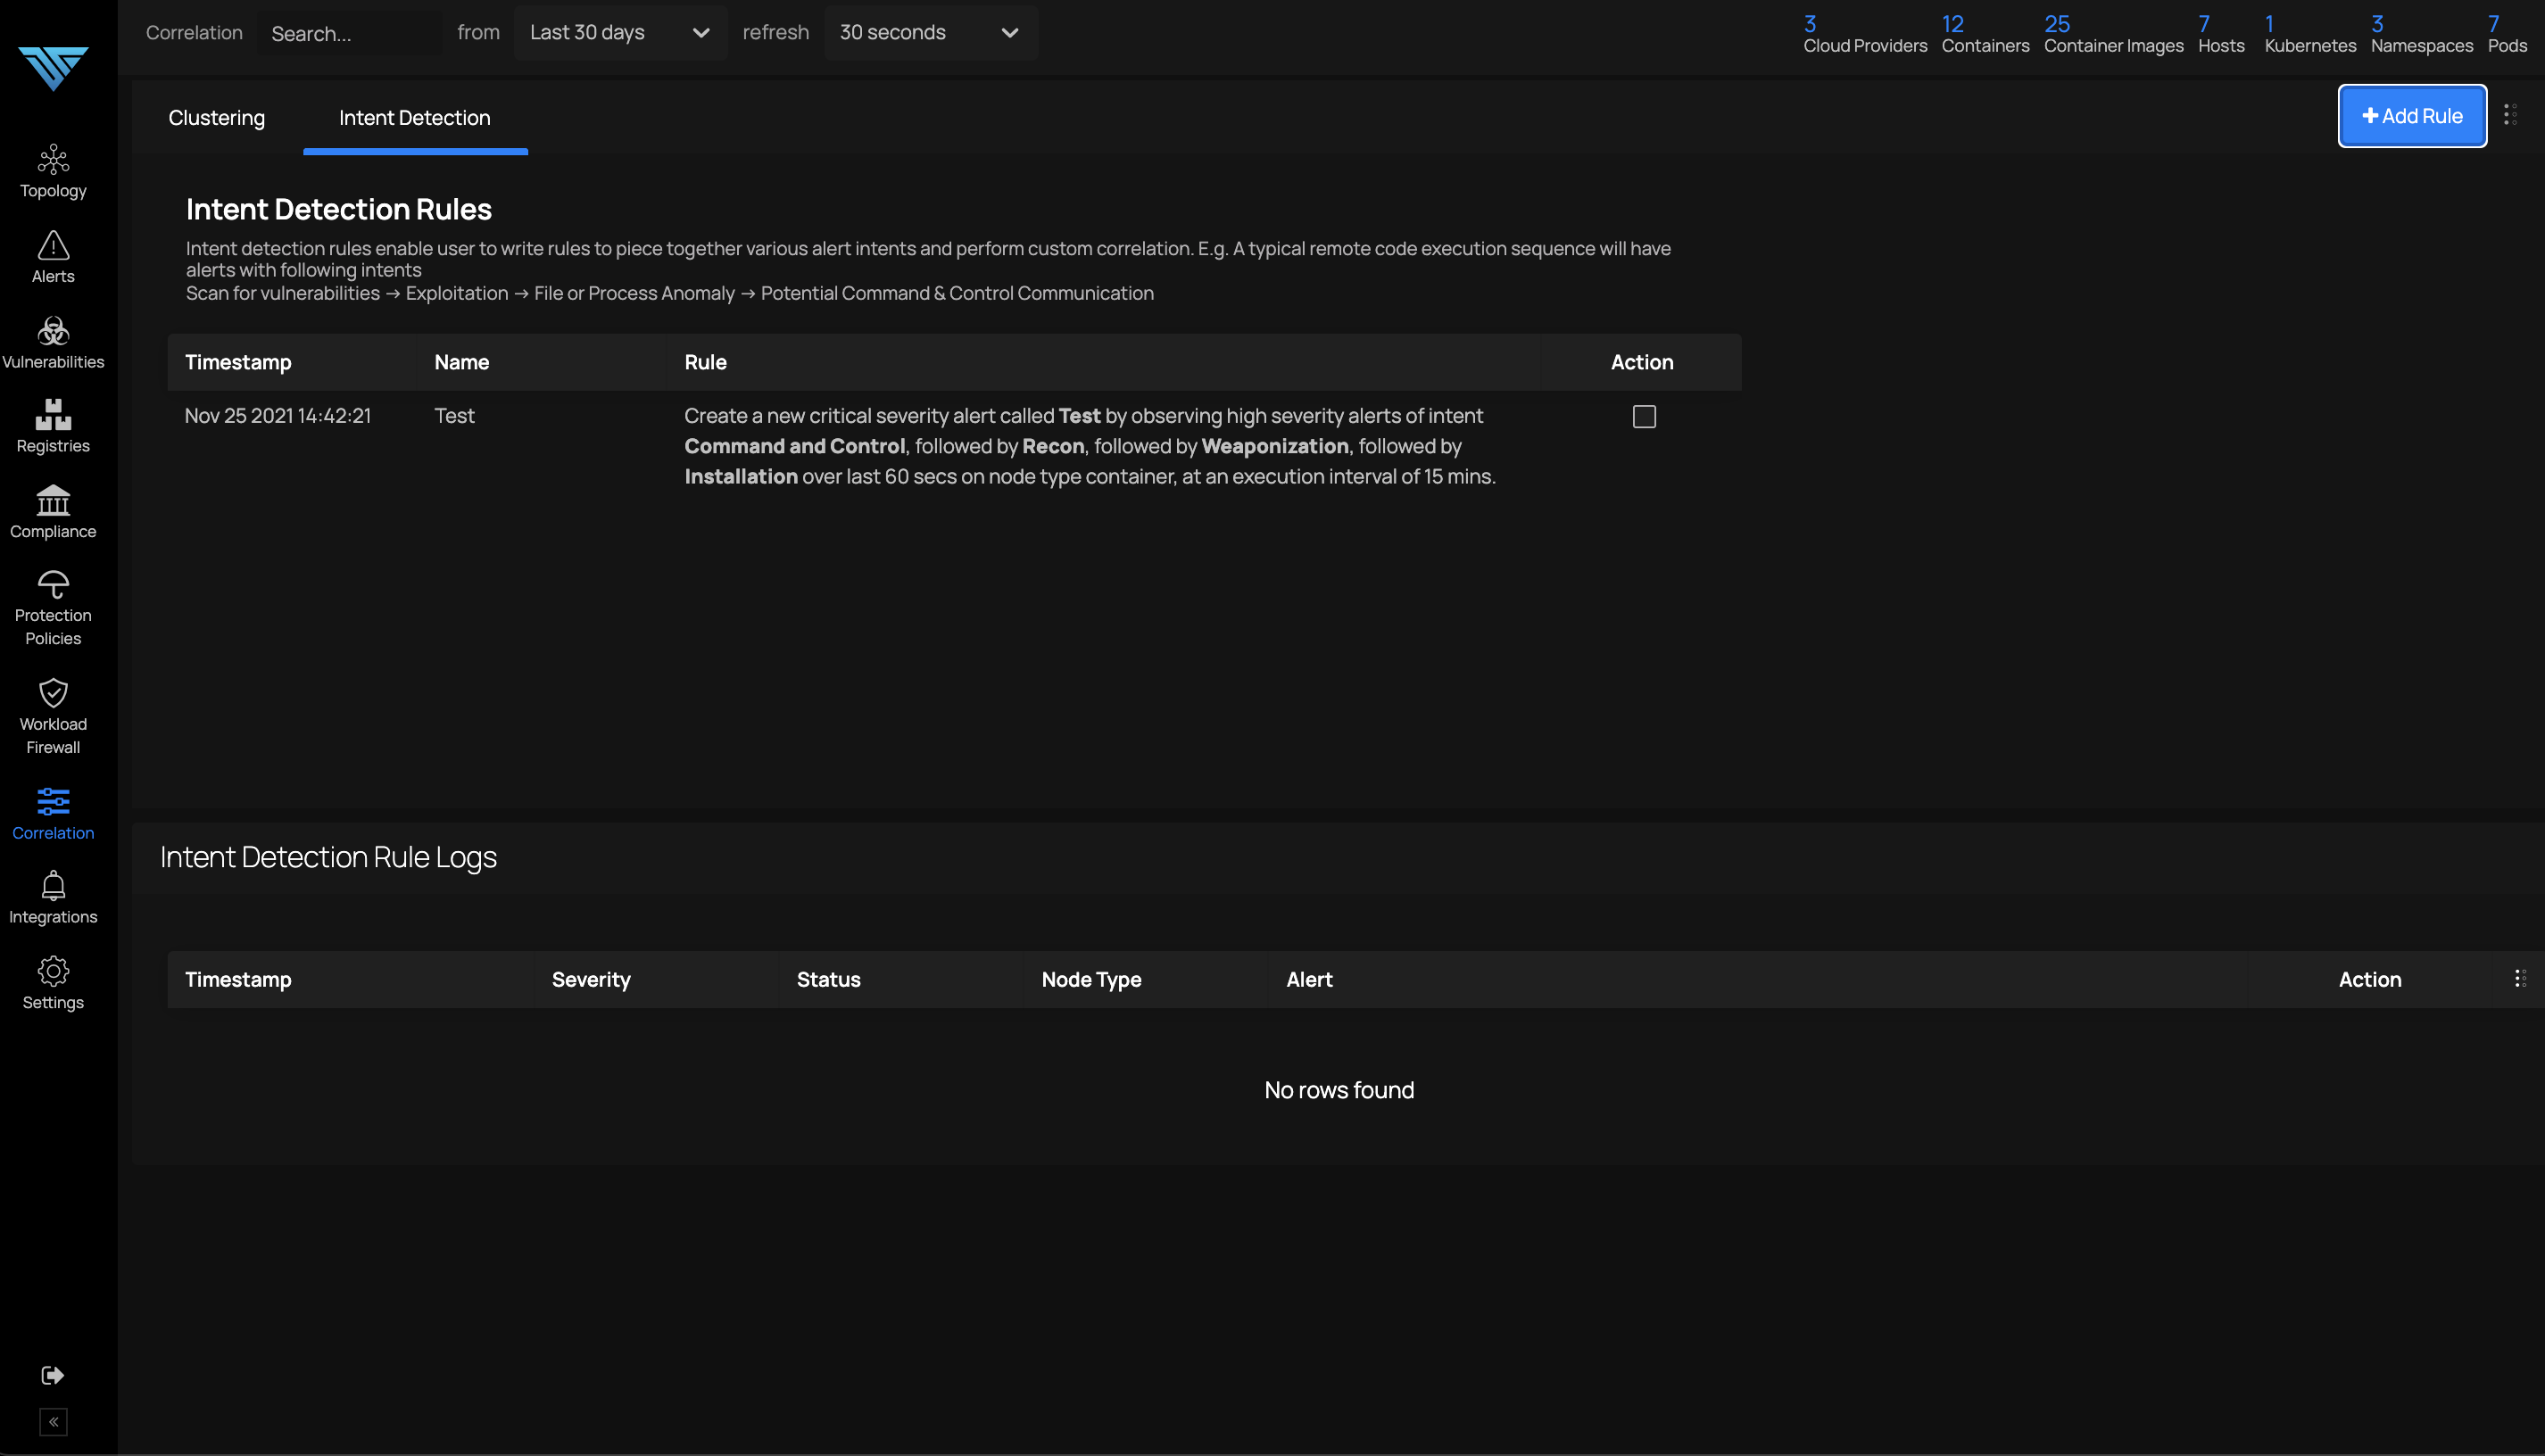Open column options dots in logs table
Screen dimensions: 2545x1456
tap(2520, 979)
